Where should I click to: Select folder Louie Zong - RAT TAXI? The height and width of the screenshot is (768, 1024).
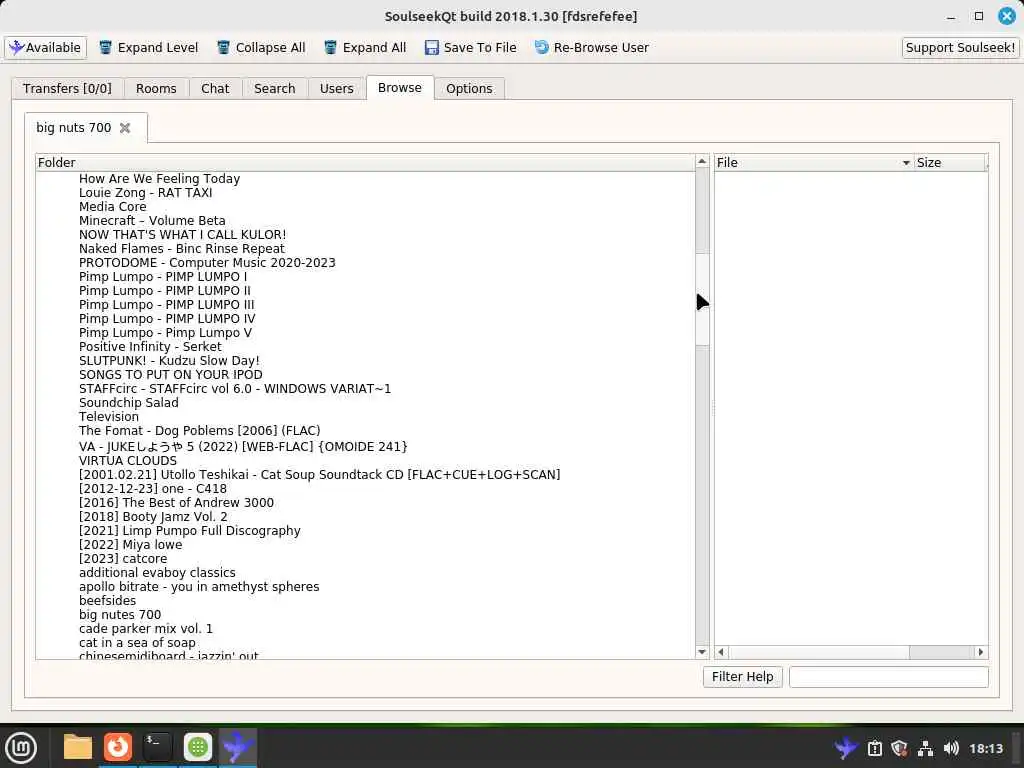(146, 193)
